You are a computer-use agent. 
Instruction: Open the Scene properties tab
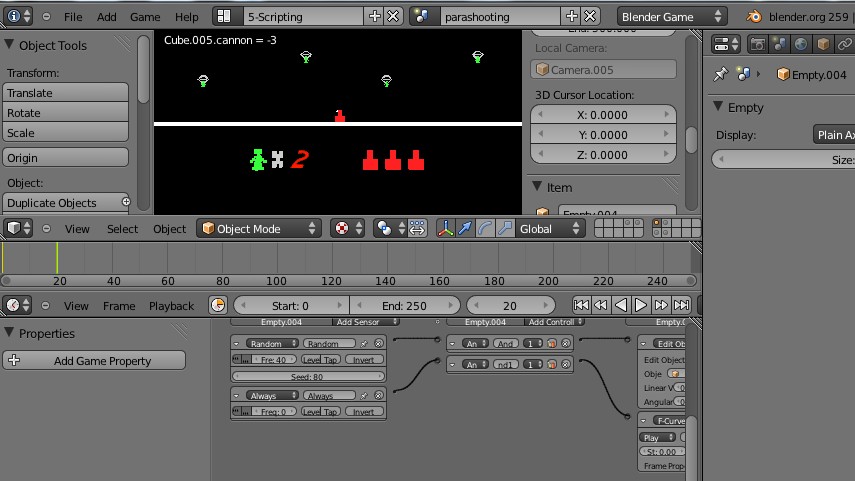(779, 44)
